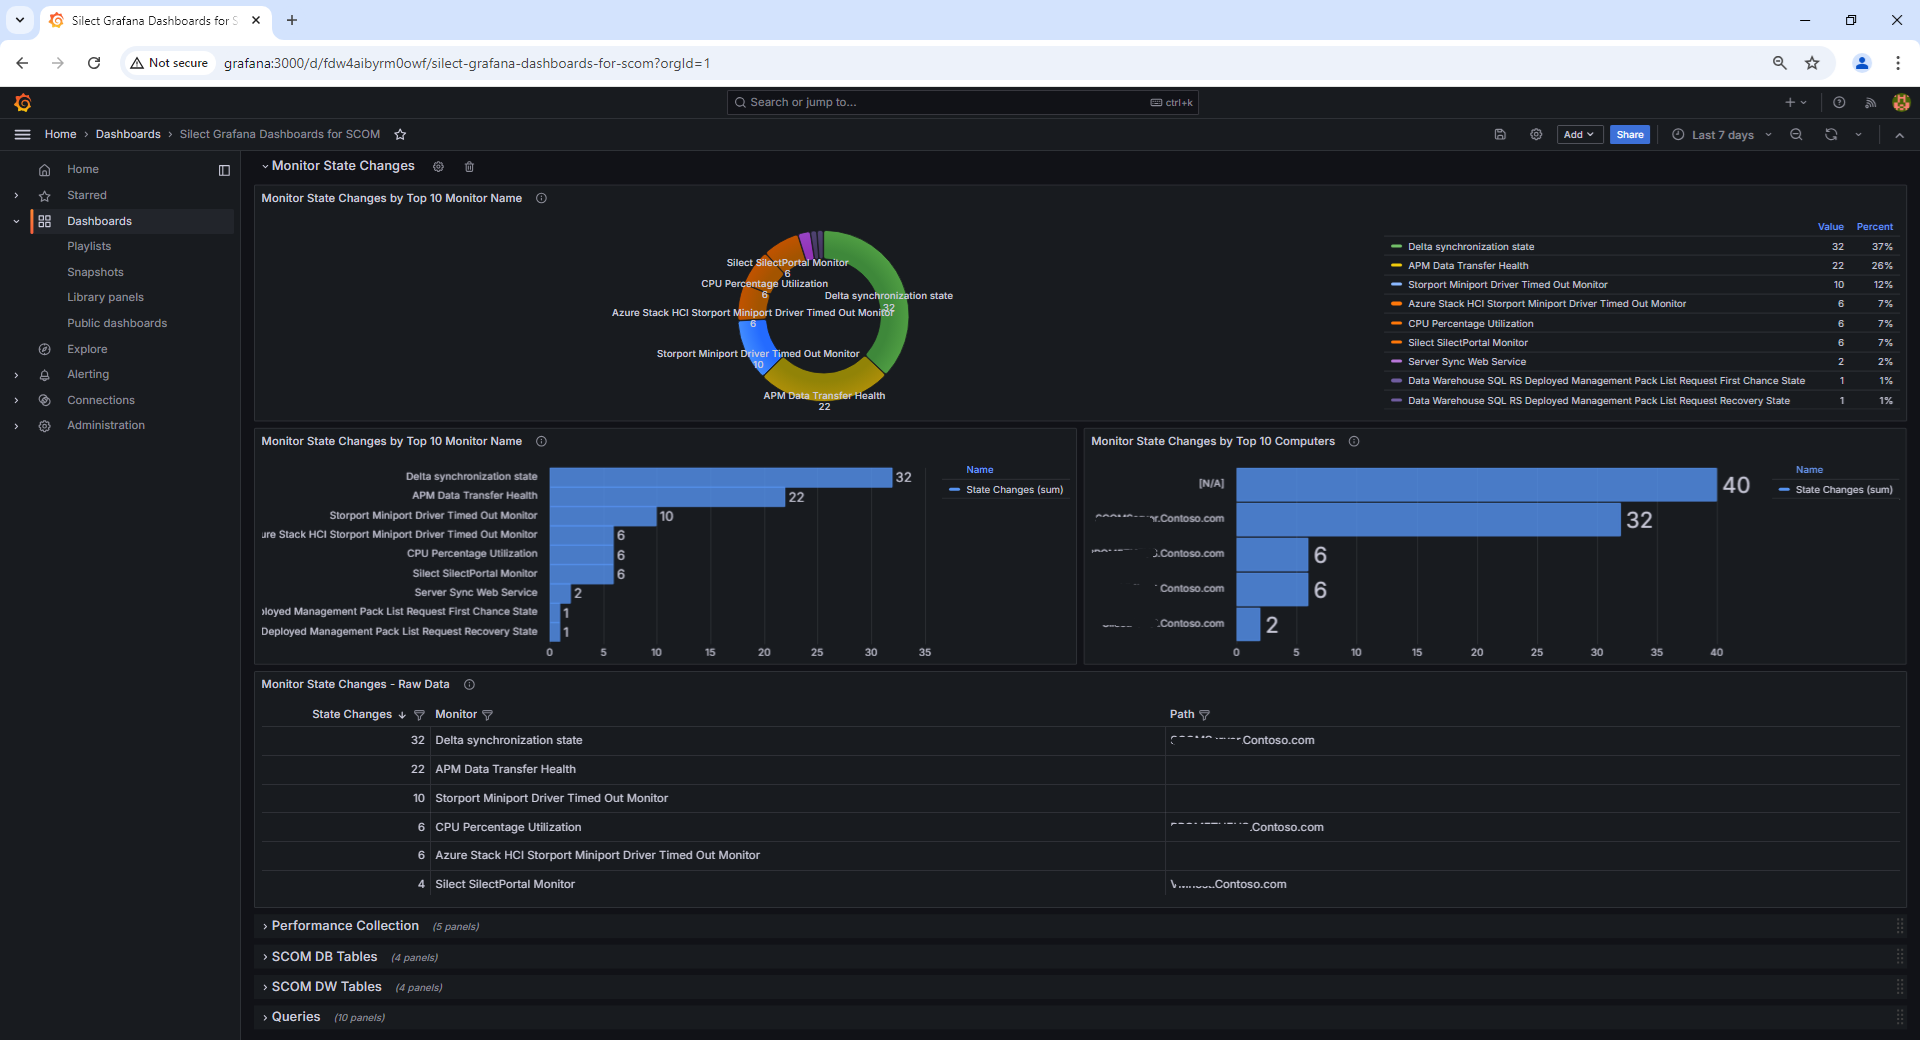Click the dock menu icon beside Home
Image resolution: width=1920 pixels, height=1040 pixels.
[224, 170]
